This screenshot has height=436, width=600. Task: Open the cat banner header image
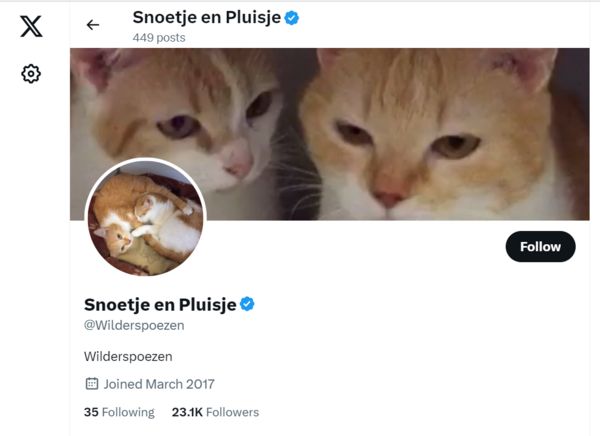point(329,134)
